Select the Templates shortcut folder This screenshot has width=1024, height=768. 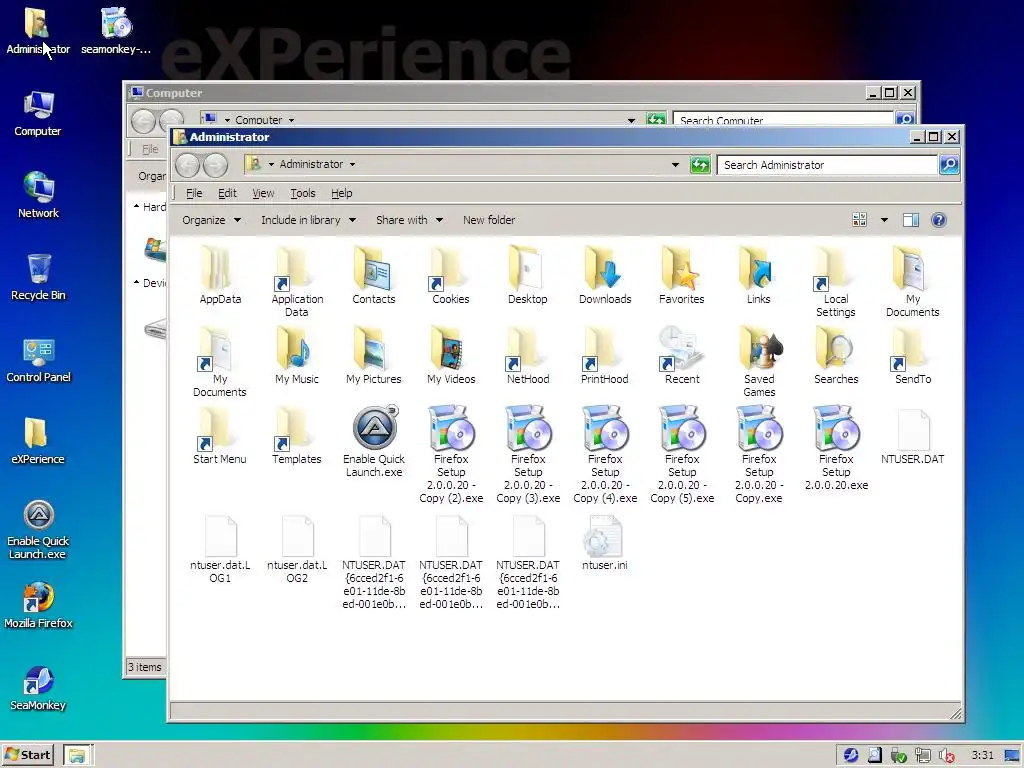297,436
